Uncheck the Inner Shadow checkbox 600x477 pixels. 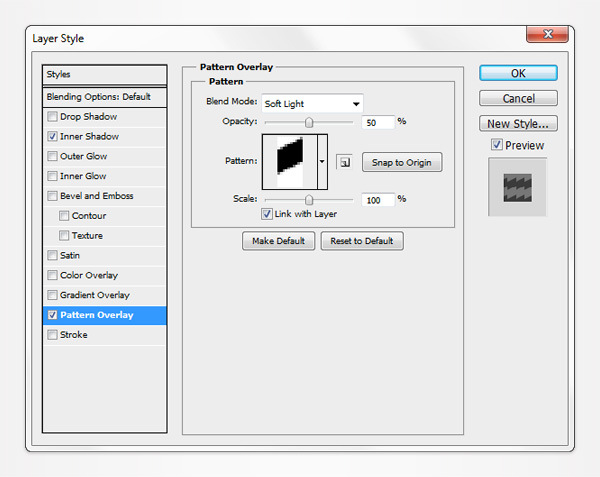click(52, 136)
